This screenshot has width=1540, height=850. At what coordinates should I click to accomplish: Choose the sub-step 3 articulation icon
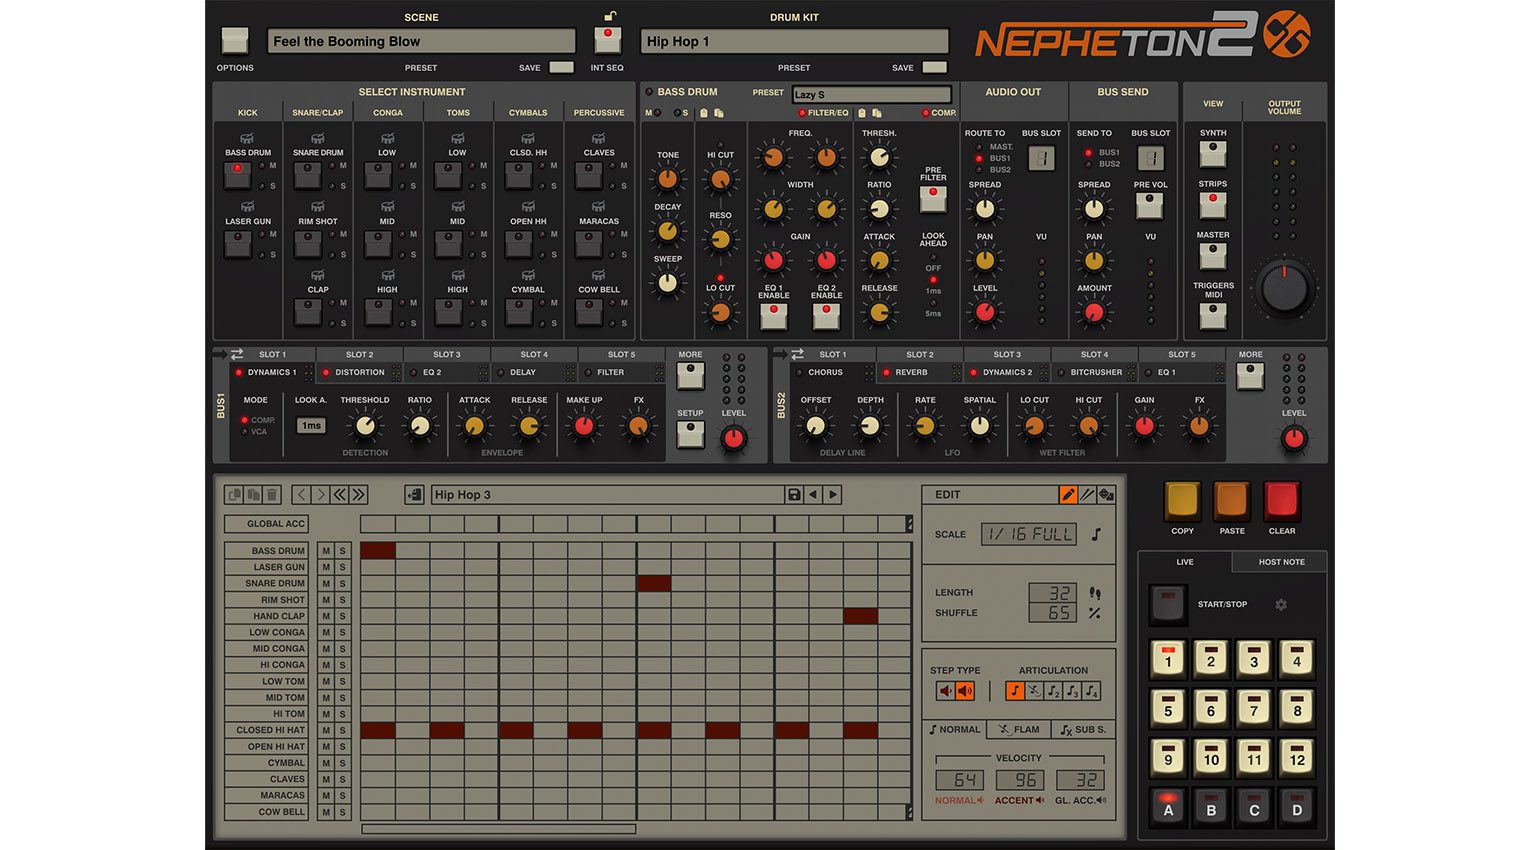tap(1072, 690)
